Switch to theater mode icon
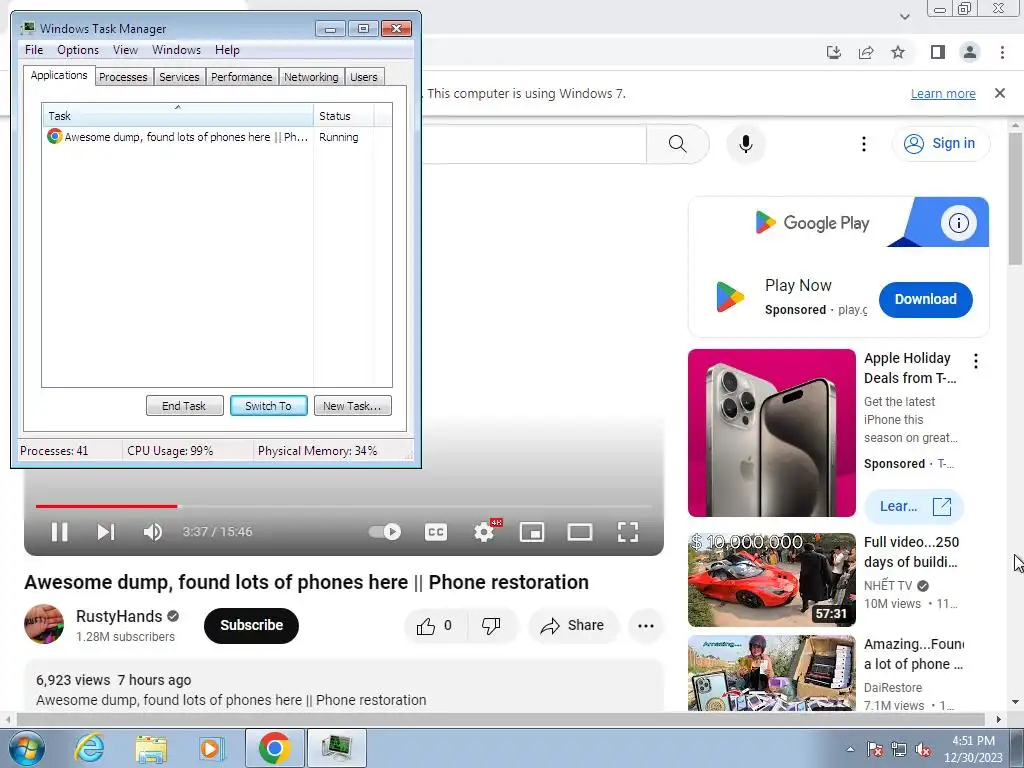Image resolution: width=1024 pixels, height=768 pixels. pyautogui.click(x=580, y=532)
